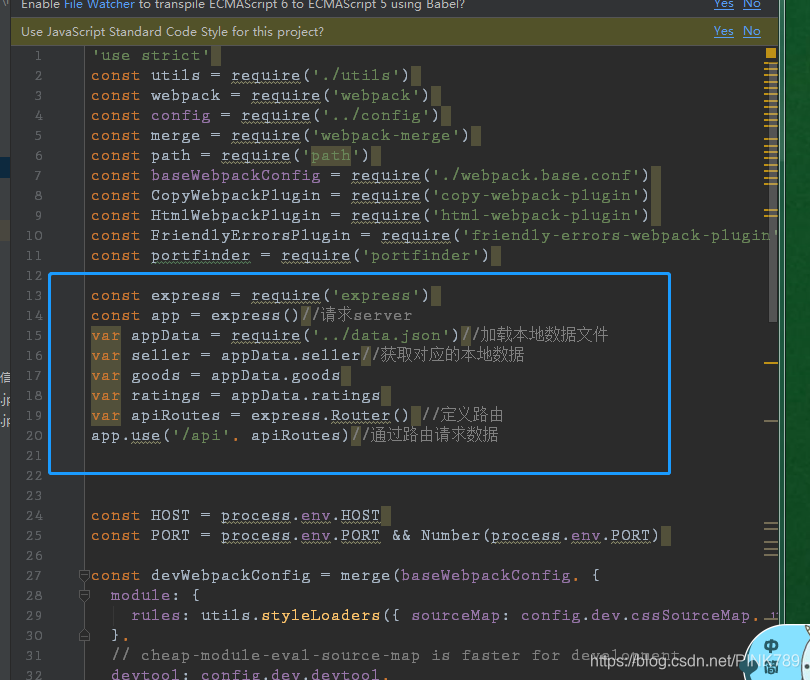The width and height of the screenshot is (810, 680).
Task: Collapse the devWebpackConfig block on line 27
Action: (84, 575)
